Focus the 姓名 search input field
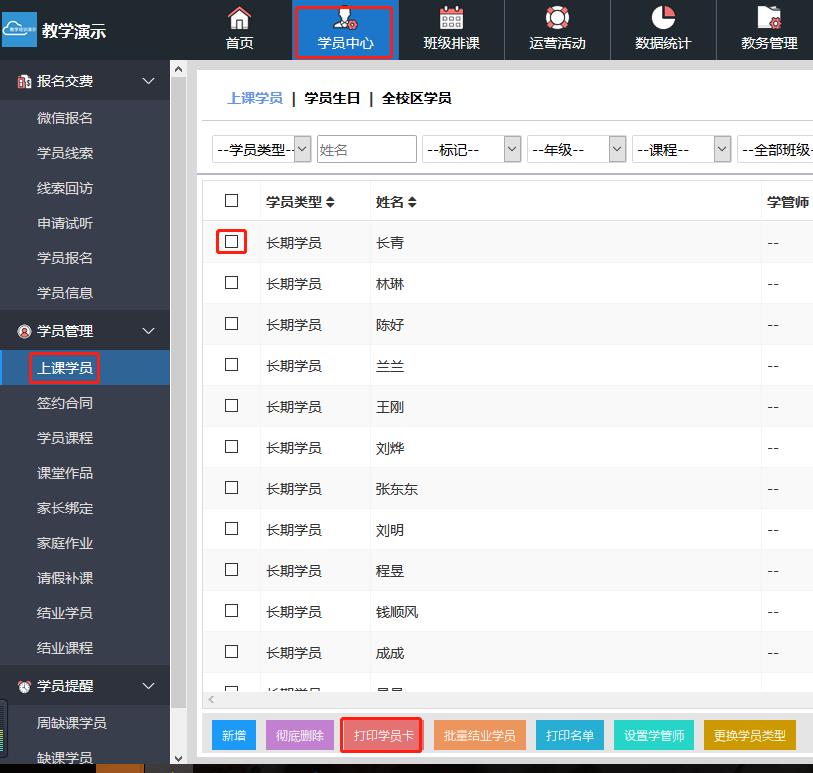Screen dimensions: 813x773 366,149
